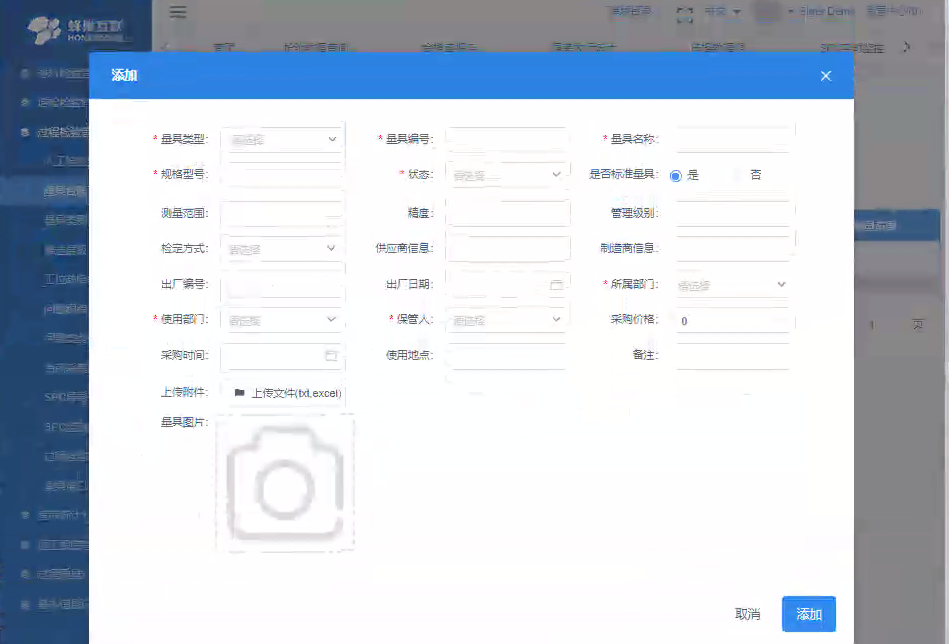Toggle the hamburger menu icon in header

[x=178, y=12]
